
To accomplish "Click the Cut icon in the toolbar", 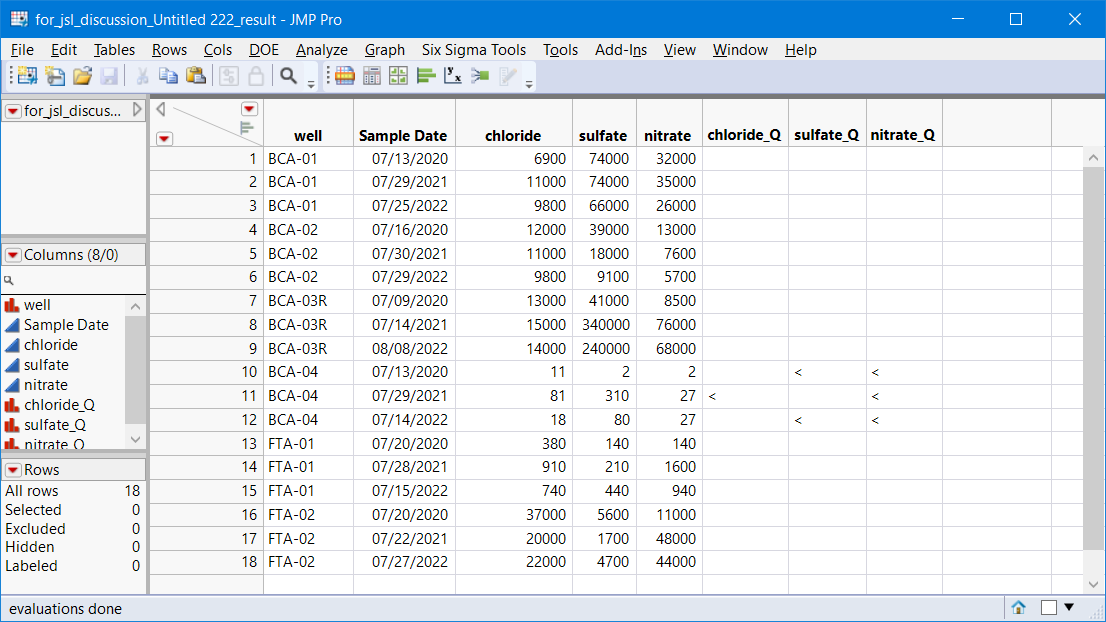I will pyautogui.click(x=142, y=75).
